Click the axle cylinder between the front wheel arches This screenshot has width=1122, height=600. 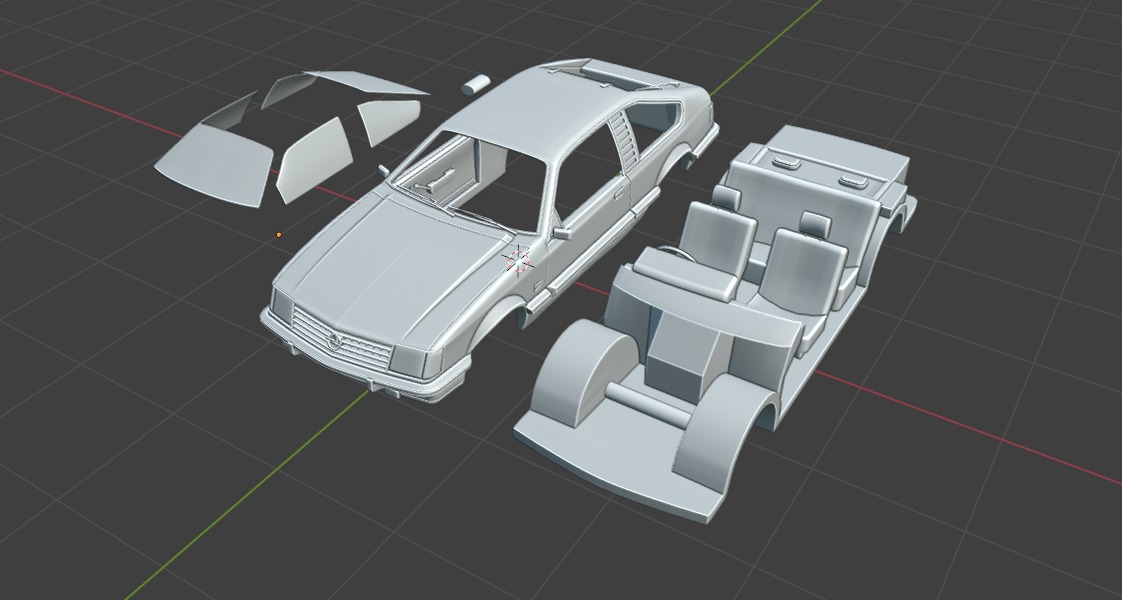[x=649, y=404]
